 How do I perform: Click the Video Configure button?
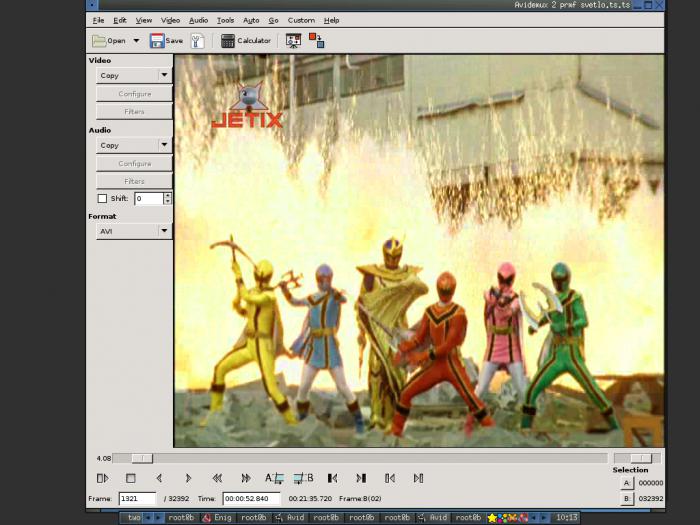point(134,94)
